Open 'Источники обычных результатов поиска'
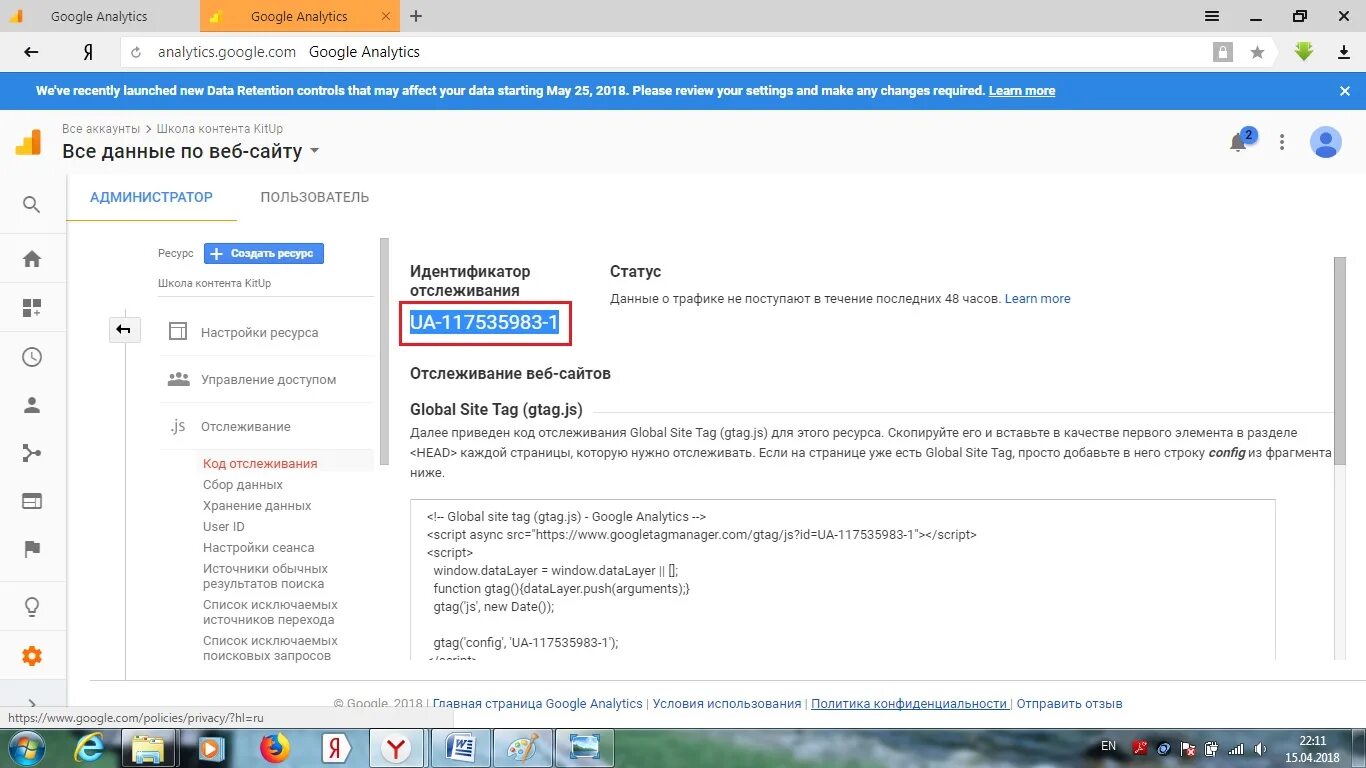Screen dimensions: 1366x768 [x=264, y=576]
